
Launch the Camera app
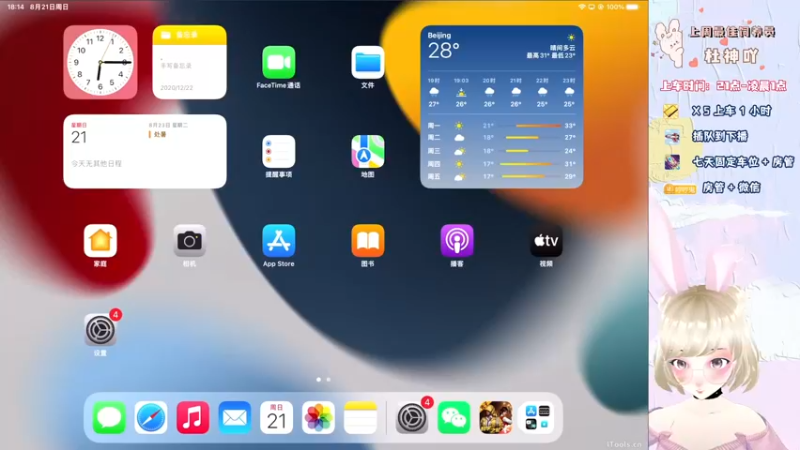click(189, 241)
